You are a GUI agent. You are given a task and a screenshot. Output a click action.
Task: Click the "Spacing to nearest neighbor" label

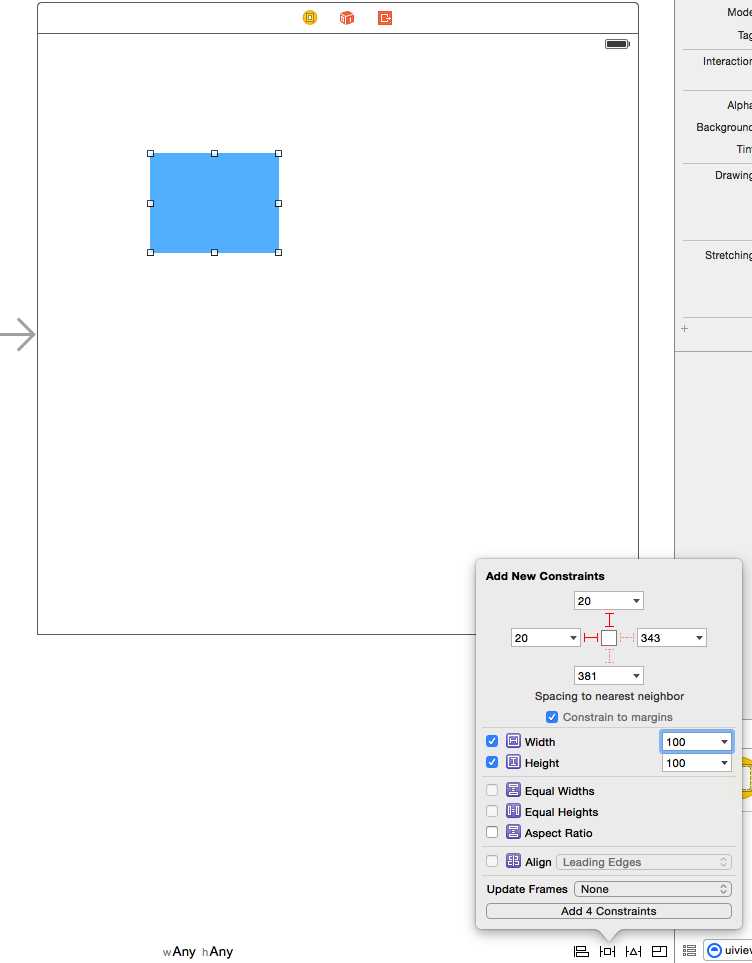click(609, 696)
